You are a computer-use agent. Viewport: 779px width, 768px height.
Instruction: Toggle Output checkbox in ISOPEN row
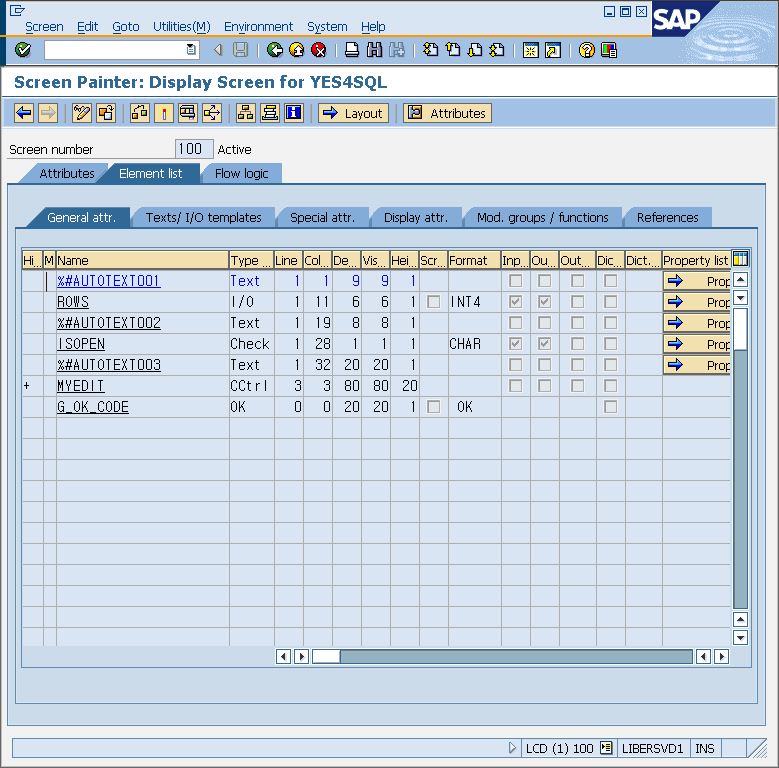[x=545, y=344]
